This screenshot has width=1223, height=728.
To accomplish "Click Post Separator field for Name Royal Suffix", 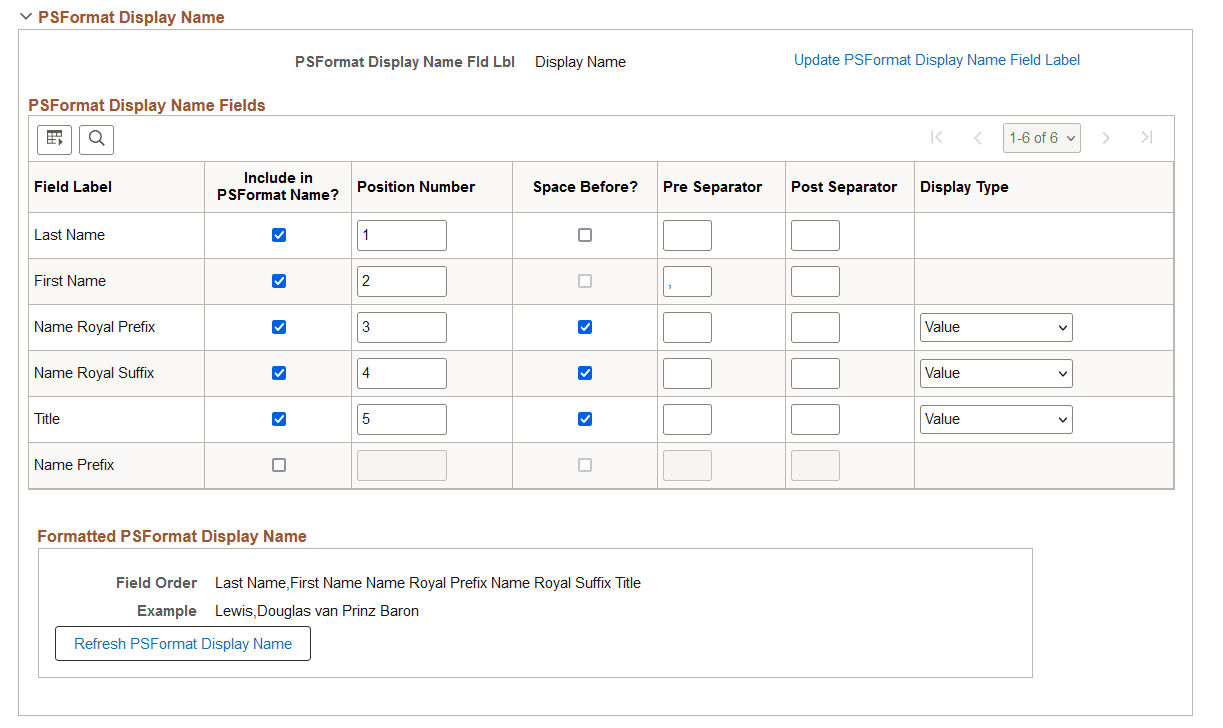I will 815,373.
